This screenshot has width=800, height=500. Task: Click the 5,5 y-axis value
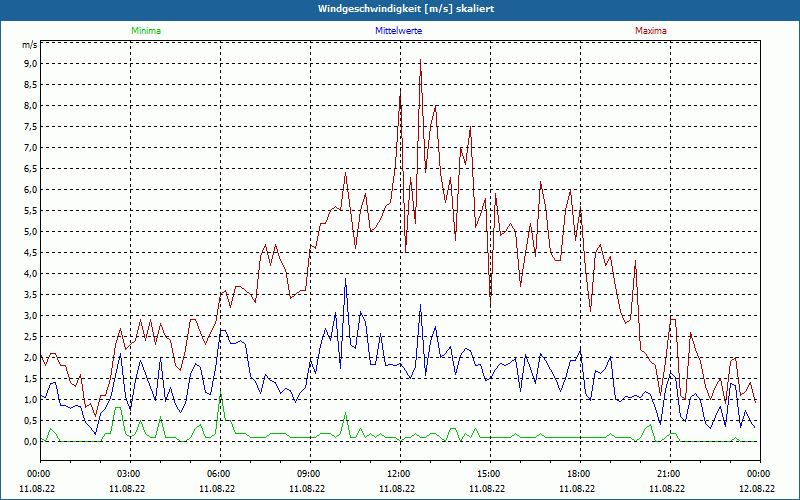30,211
